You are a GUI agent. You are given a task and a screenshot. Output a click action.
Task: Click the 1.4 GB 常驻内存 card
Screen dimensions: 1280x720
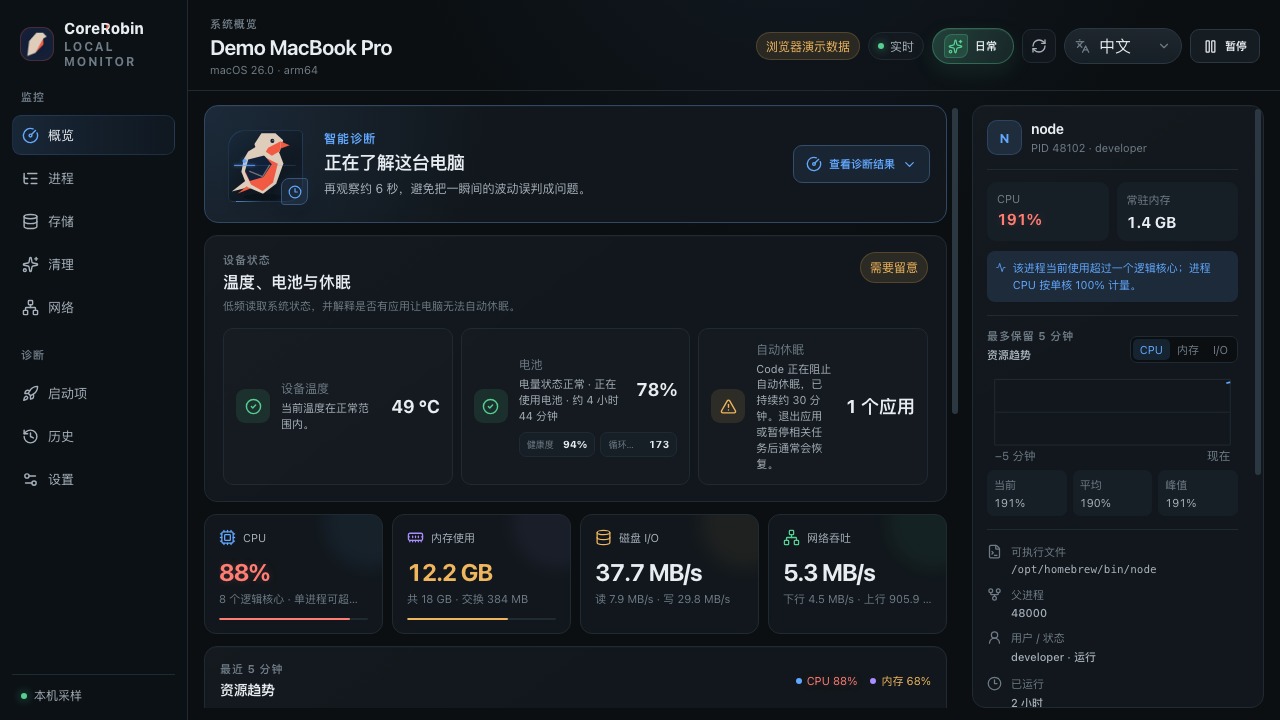tap(1177, 211)
